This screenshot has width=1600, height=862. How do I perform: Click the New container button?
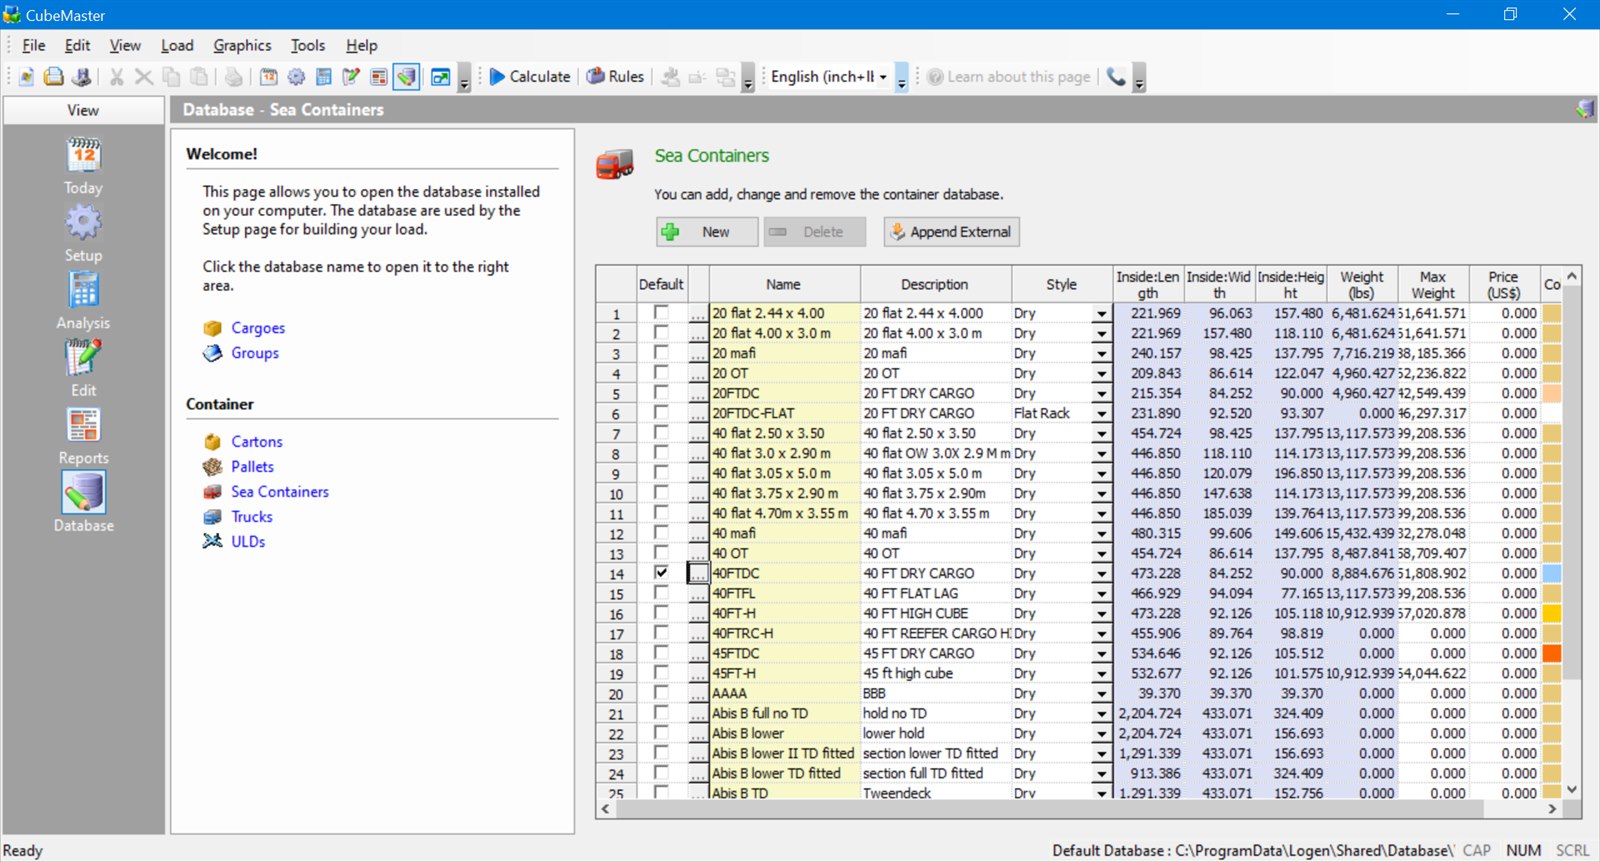707,232
